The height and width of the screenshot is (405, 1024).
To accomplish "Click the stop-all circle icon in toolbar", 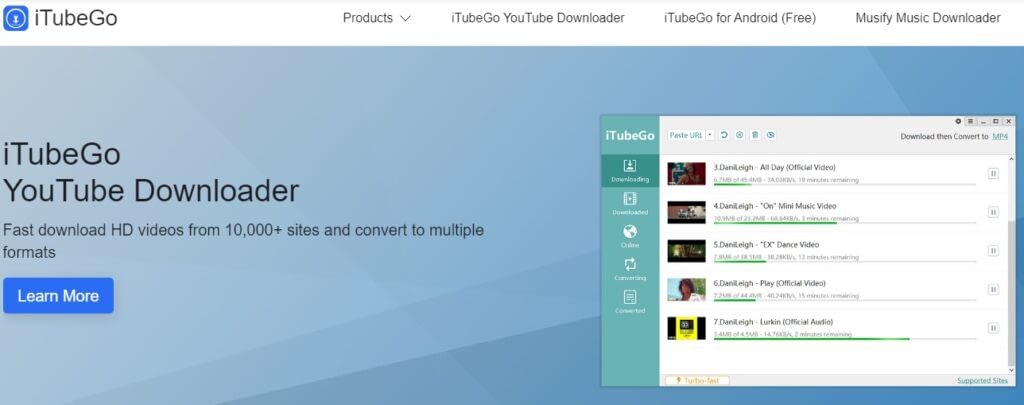I will (739, 135).
